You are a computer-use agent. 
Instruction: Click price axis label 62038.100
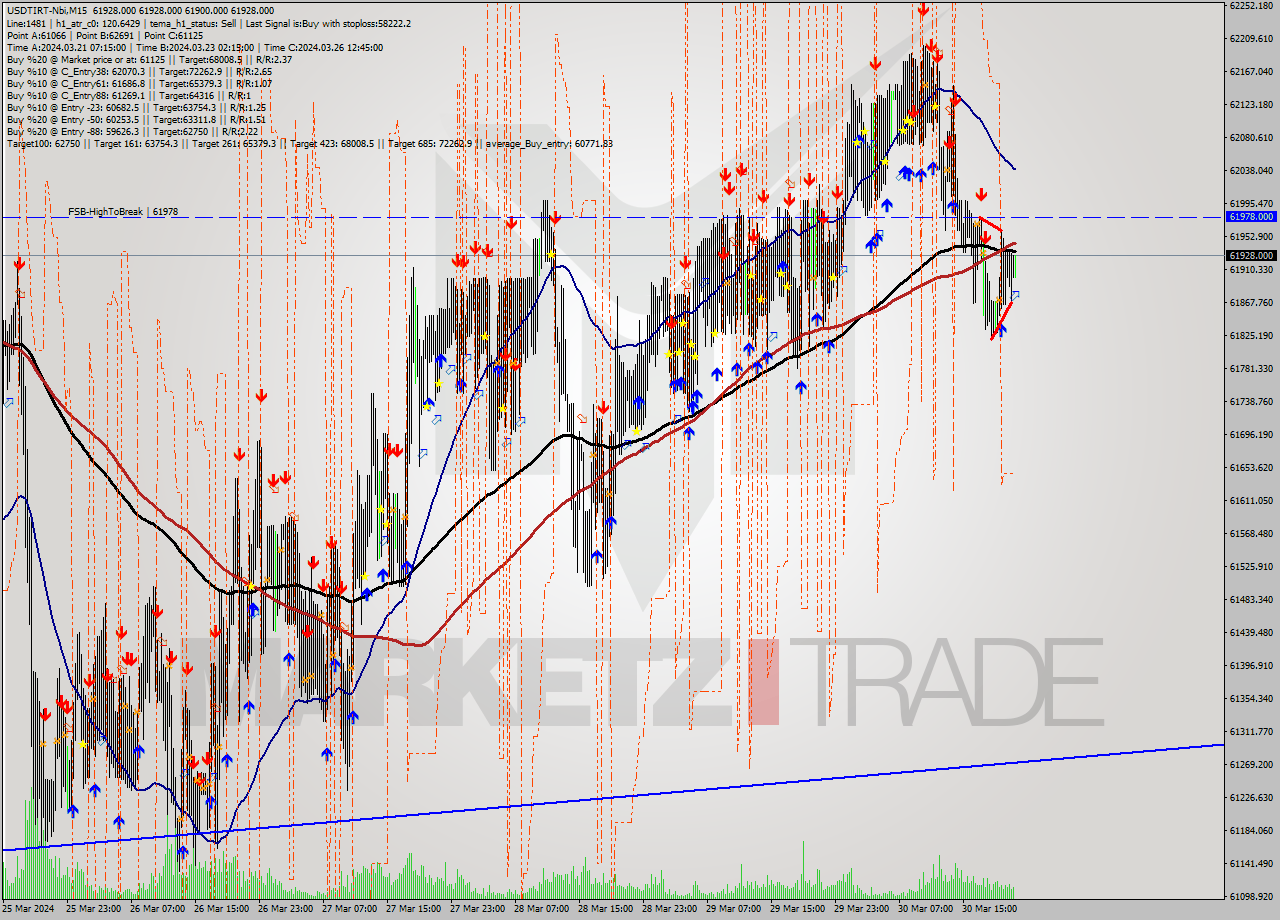coord(1251,170)
